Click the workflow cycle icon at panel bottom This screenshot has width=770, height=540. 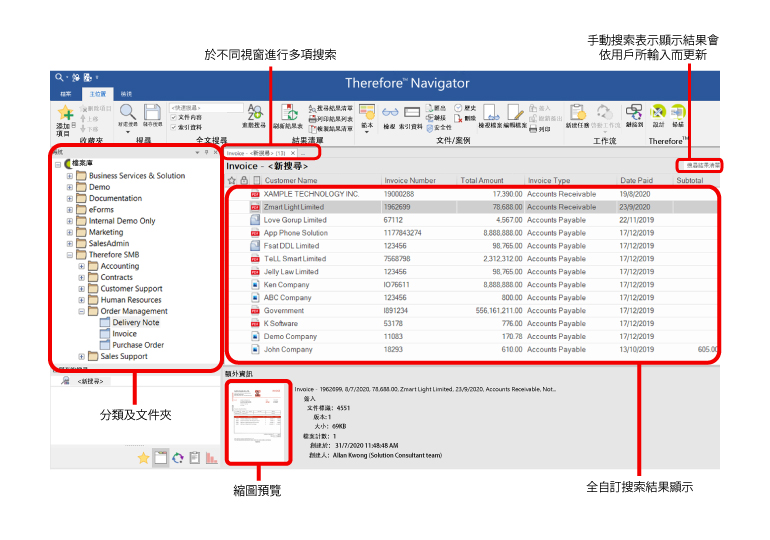177,457
